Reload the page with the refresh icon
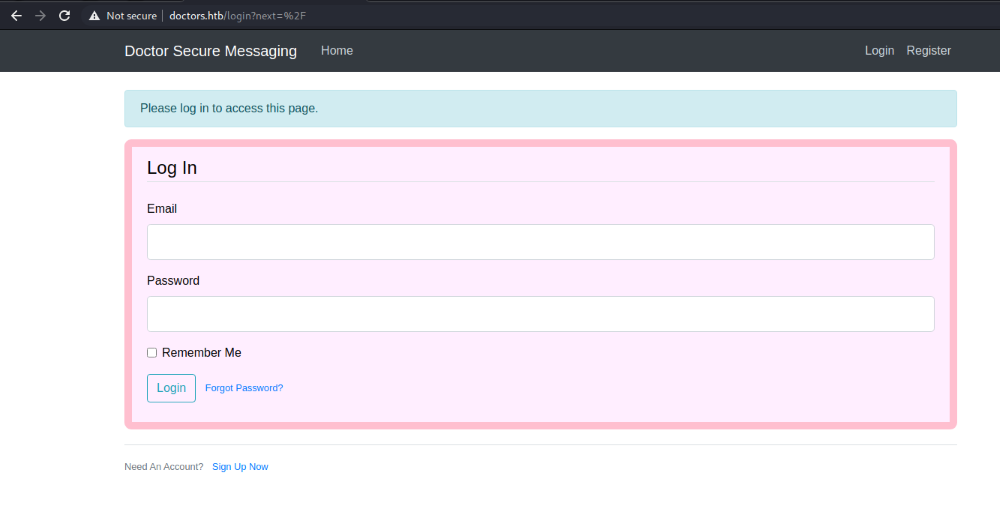 tap(65, 16)
